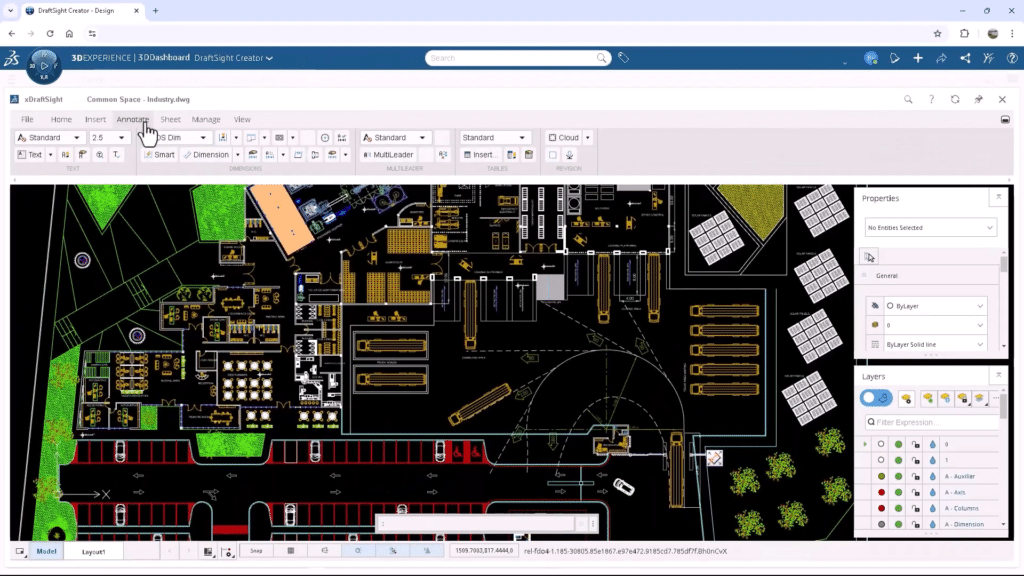The image size is (1024, 576).
Task: Click the red color swatch of A - Columns layer
Action: point(881,508)
